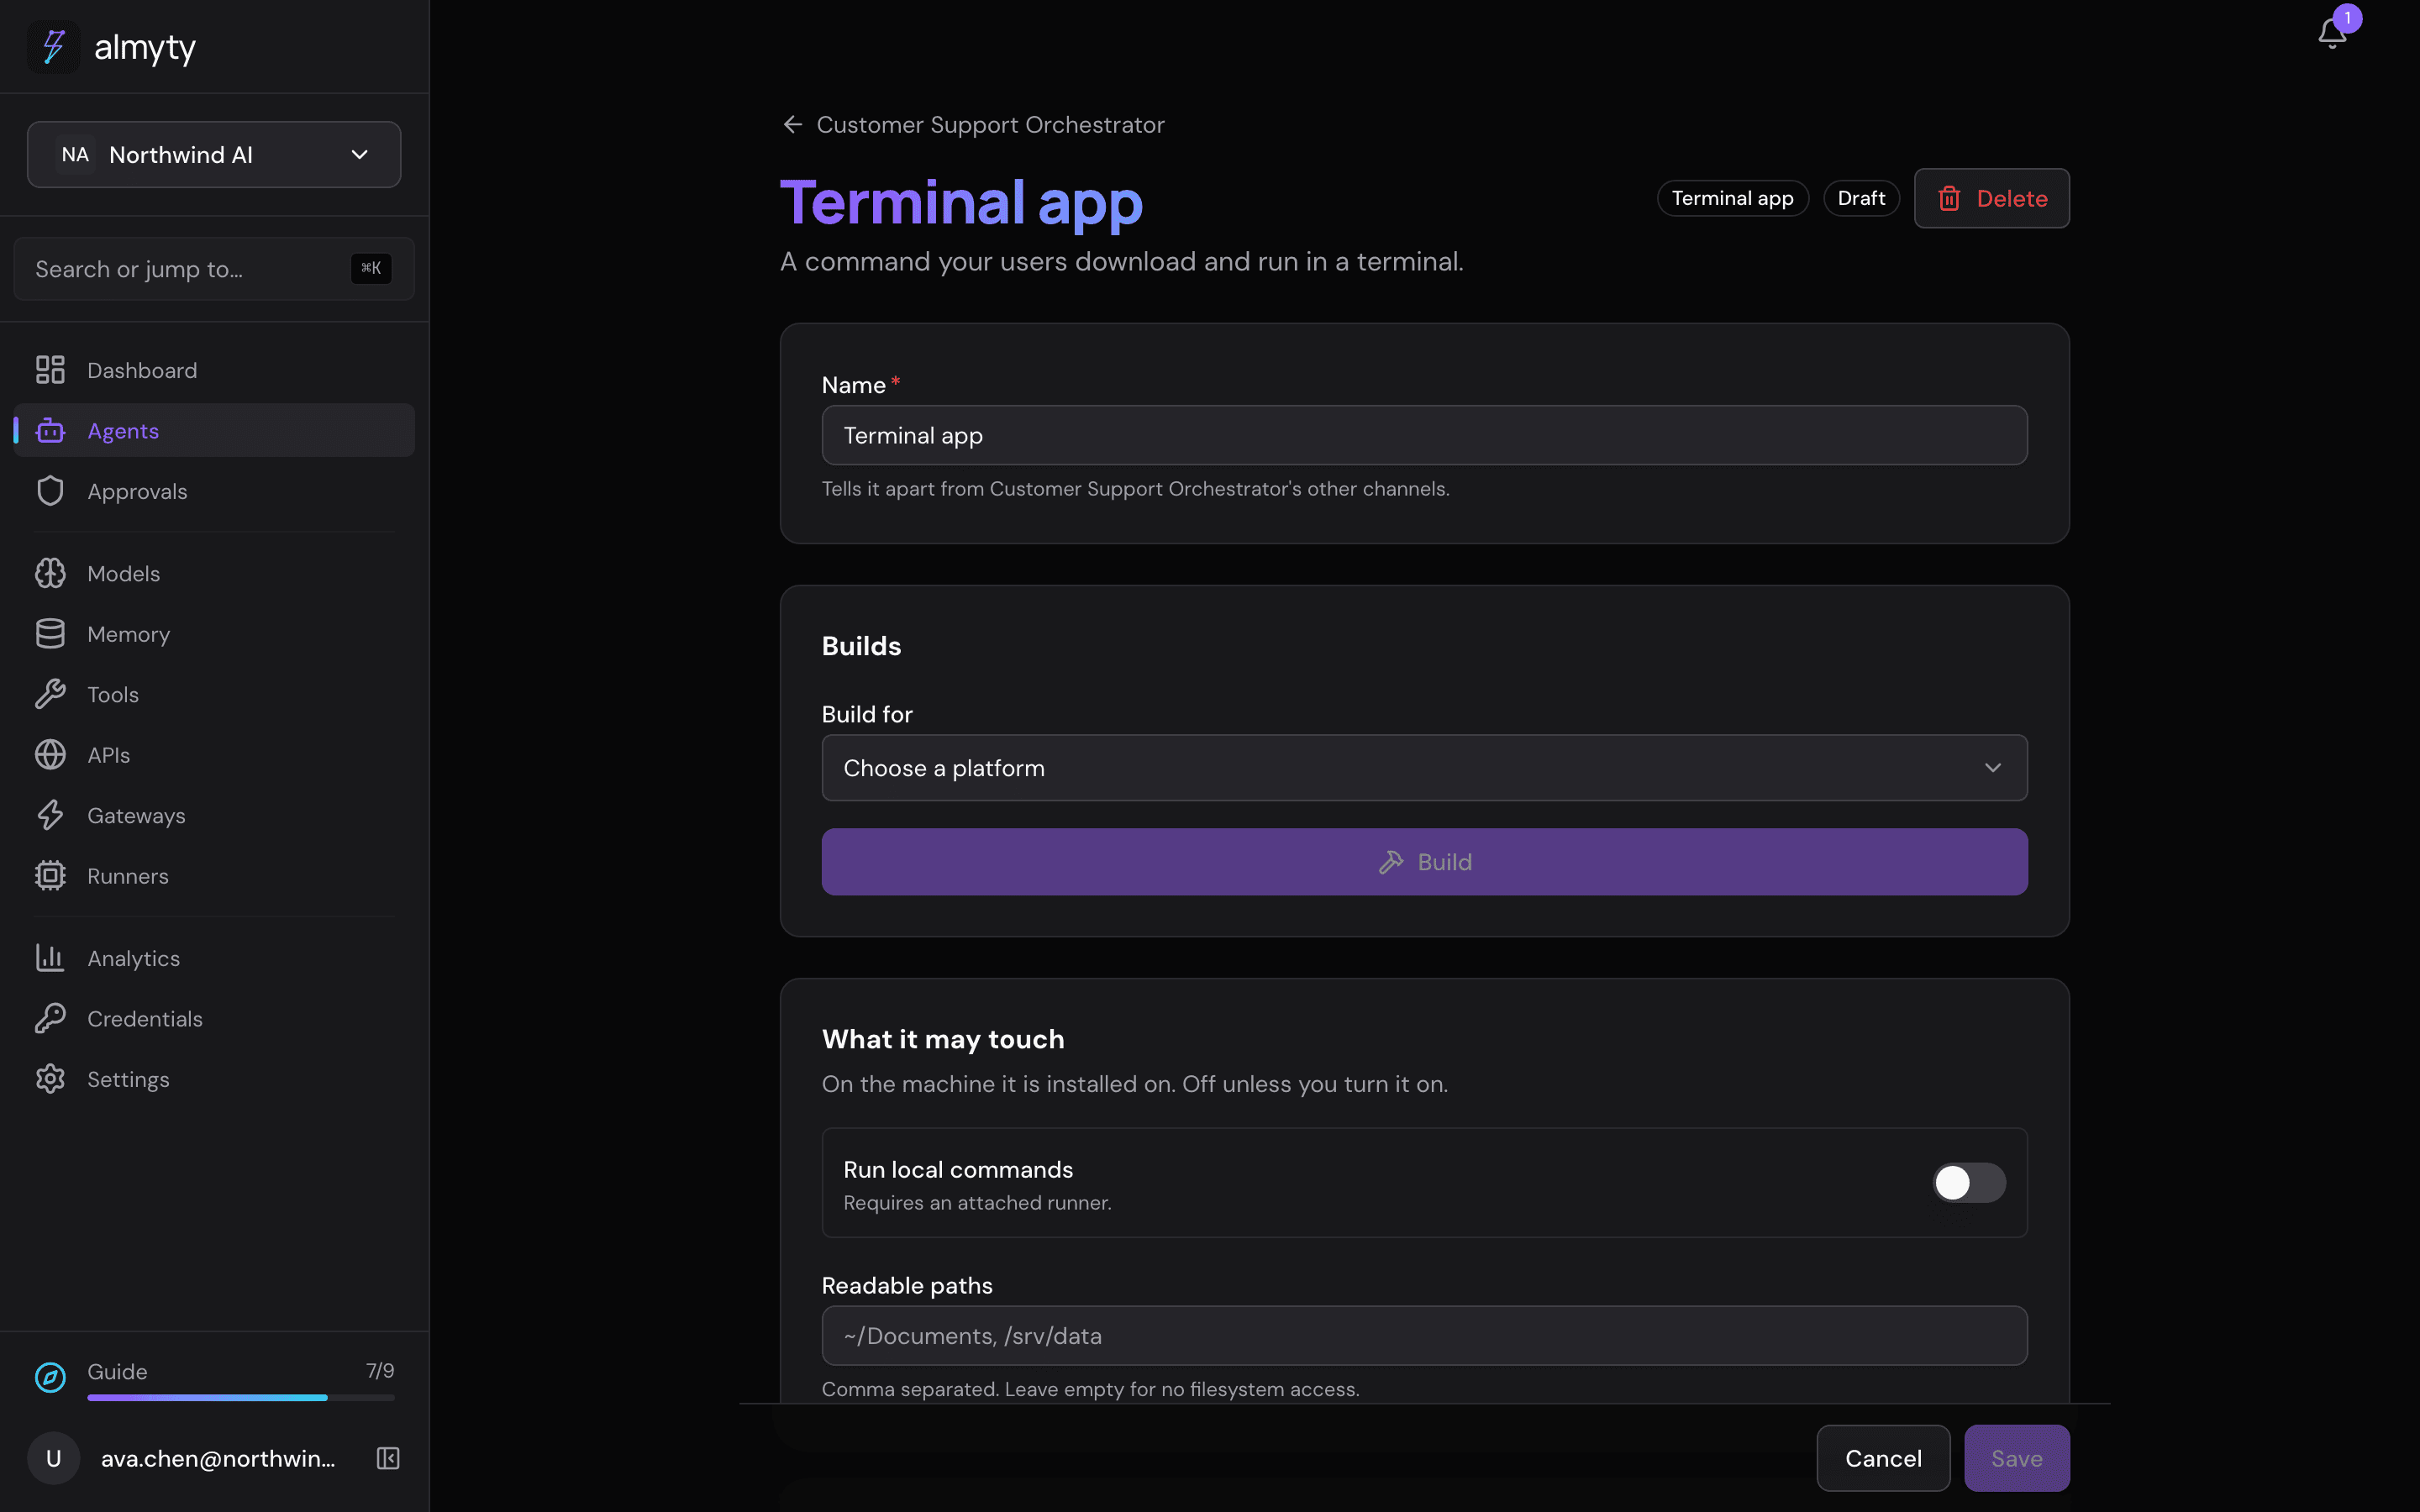This screenshot has width=2420, height=1512.
Task: Expand the Choose a platform dropdown
Action: click(1424, 768)
